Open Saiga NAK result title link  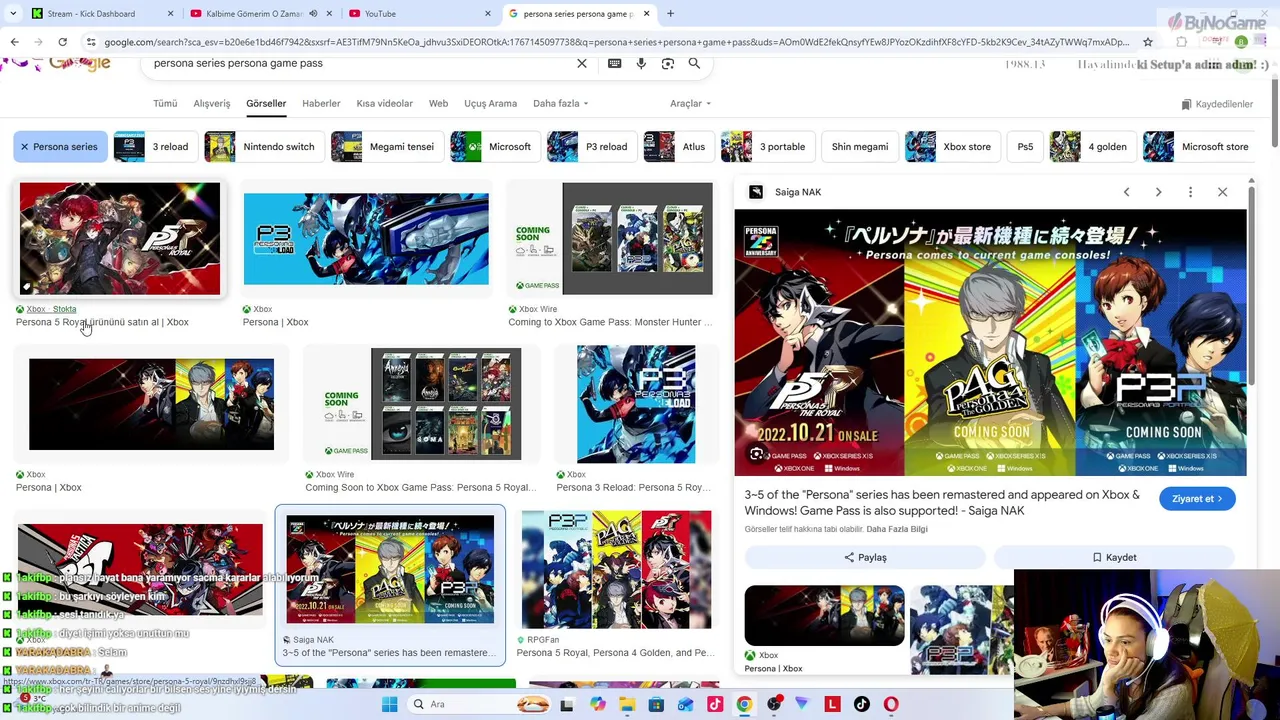tap(942, 503)
